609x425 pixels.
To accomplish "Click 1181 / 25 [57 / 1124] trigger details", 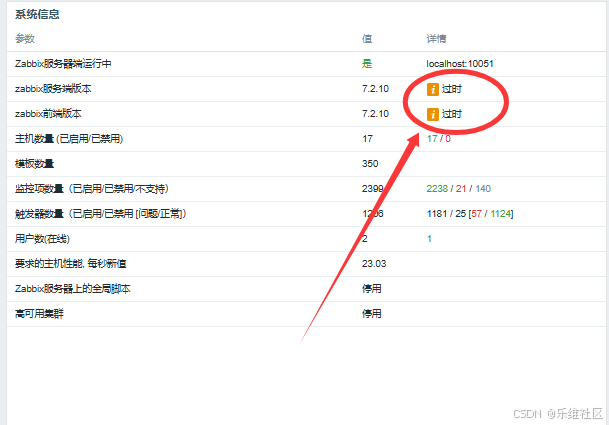I will [470, 214].
